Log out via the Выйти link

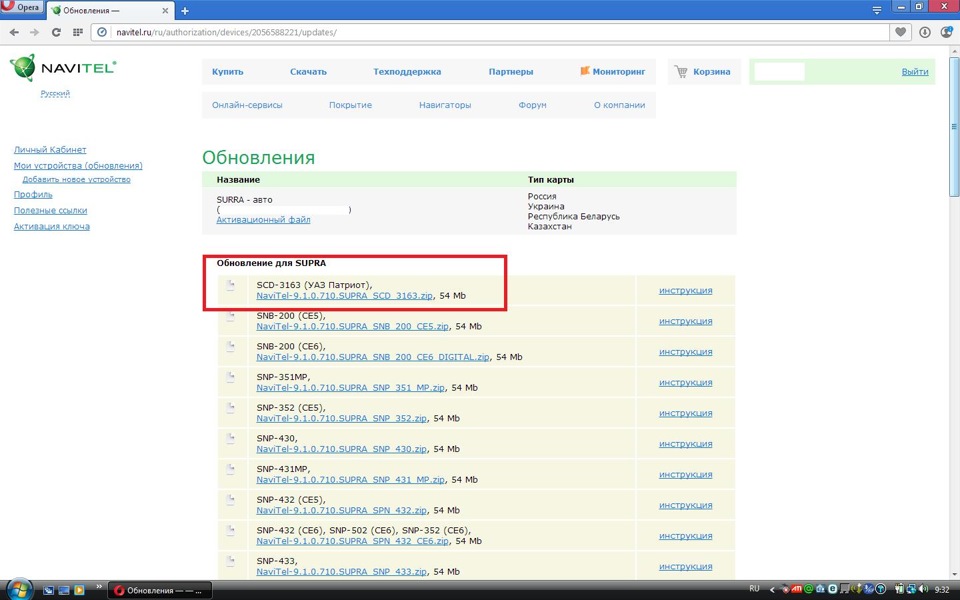915,72
